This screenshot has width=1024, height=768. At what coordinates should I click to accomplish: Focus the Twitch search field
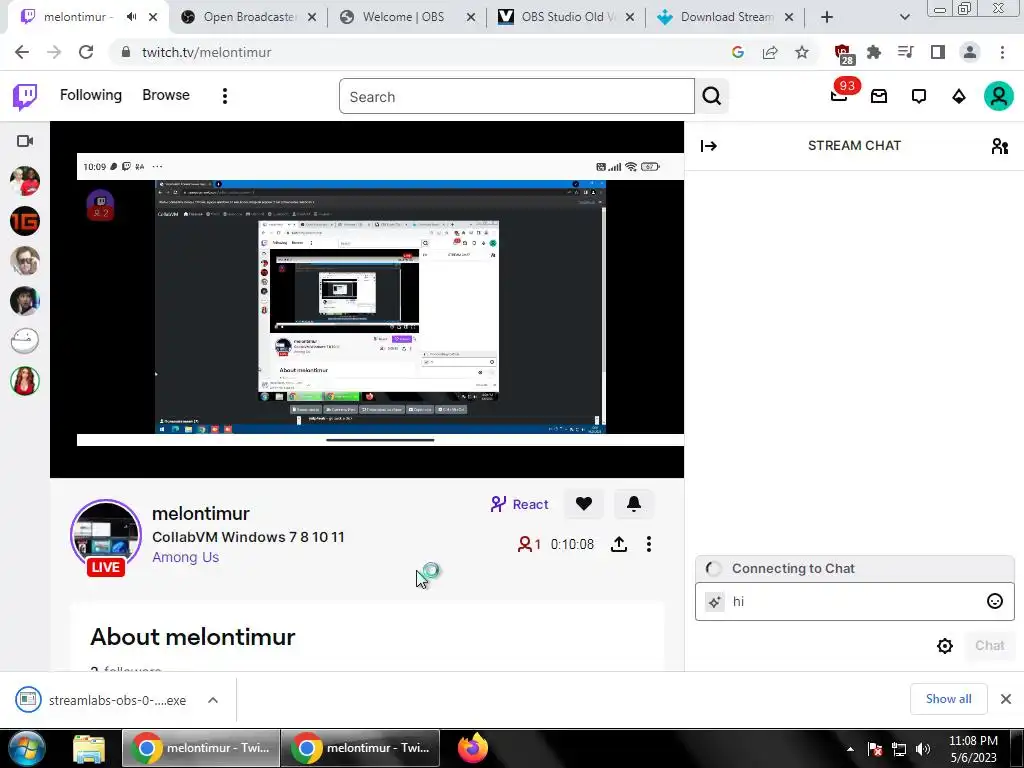pos(517,97)
